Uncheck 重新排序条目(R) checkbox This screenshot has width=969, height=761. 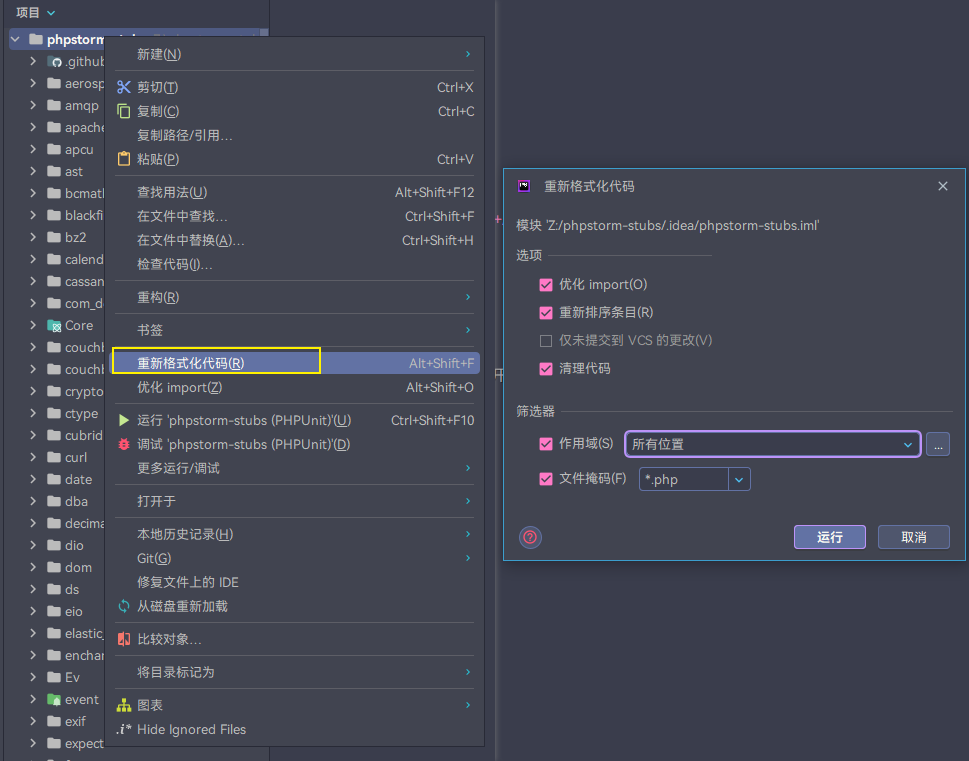[x=546, y=313]
